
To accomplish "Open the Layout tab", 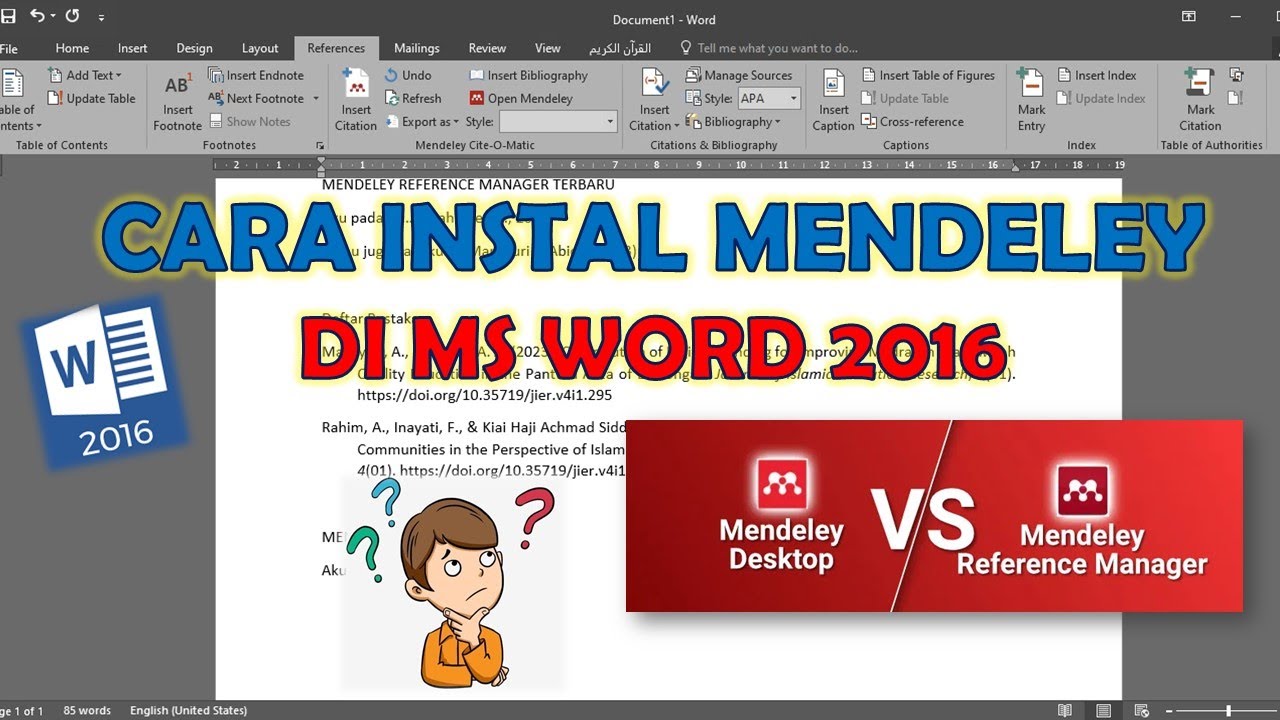I will tap(260, 48).
